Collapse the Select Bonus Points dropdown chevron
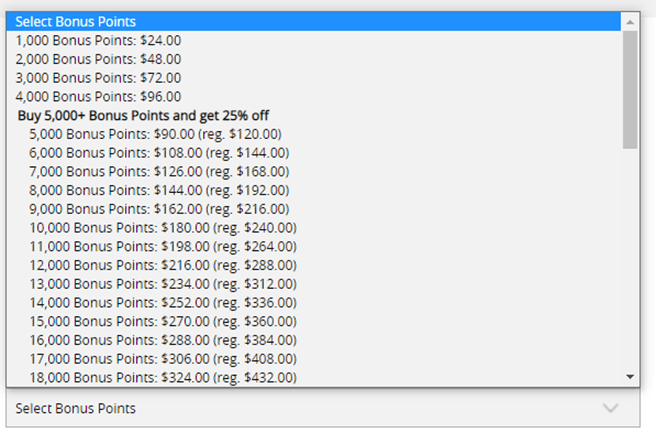 pyautogui.click(x=612, y=408)
